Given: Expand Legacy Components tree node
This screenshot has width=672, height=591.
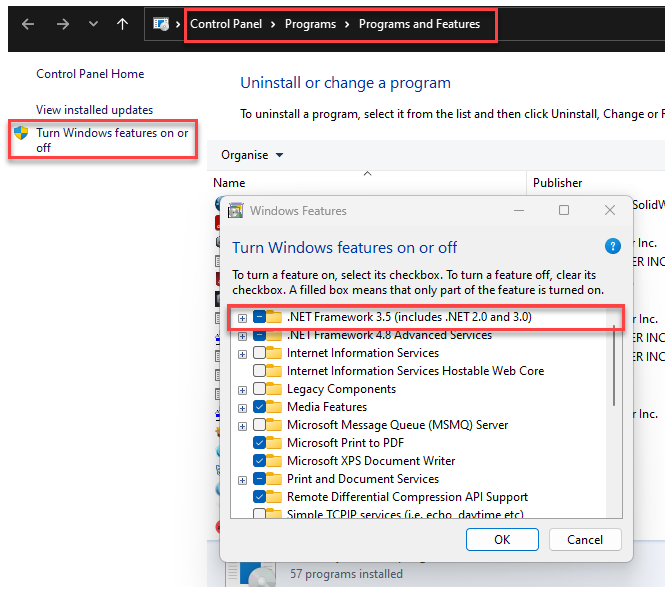Looking at the screenshot, I should coord(243,390).
